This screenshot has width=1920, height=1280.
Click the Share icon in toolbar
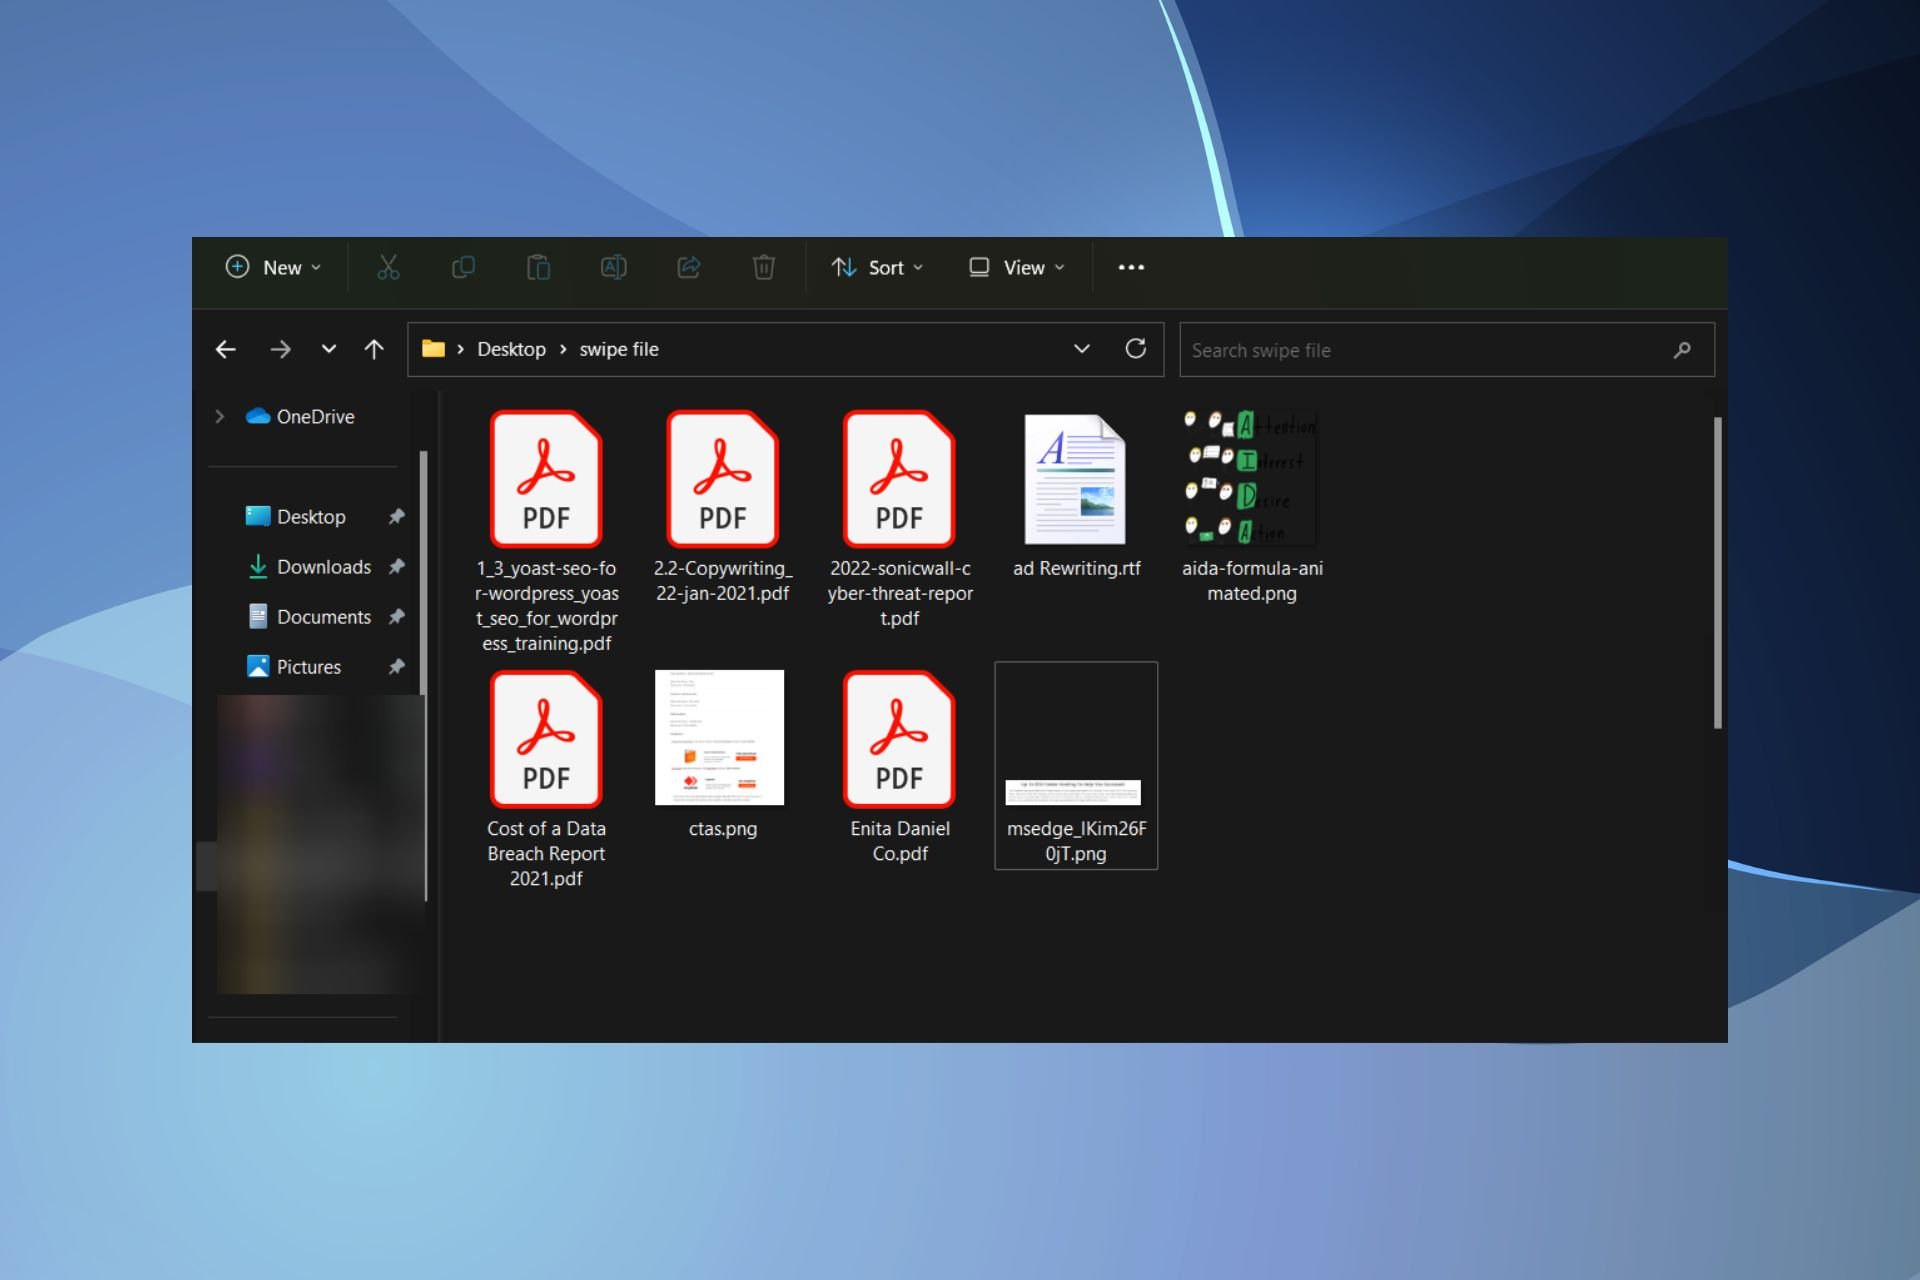tap(689, 267)
